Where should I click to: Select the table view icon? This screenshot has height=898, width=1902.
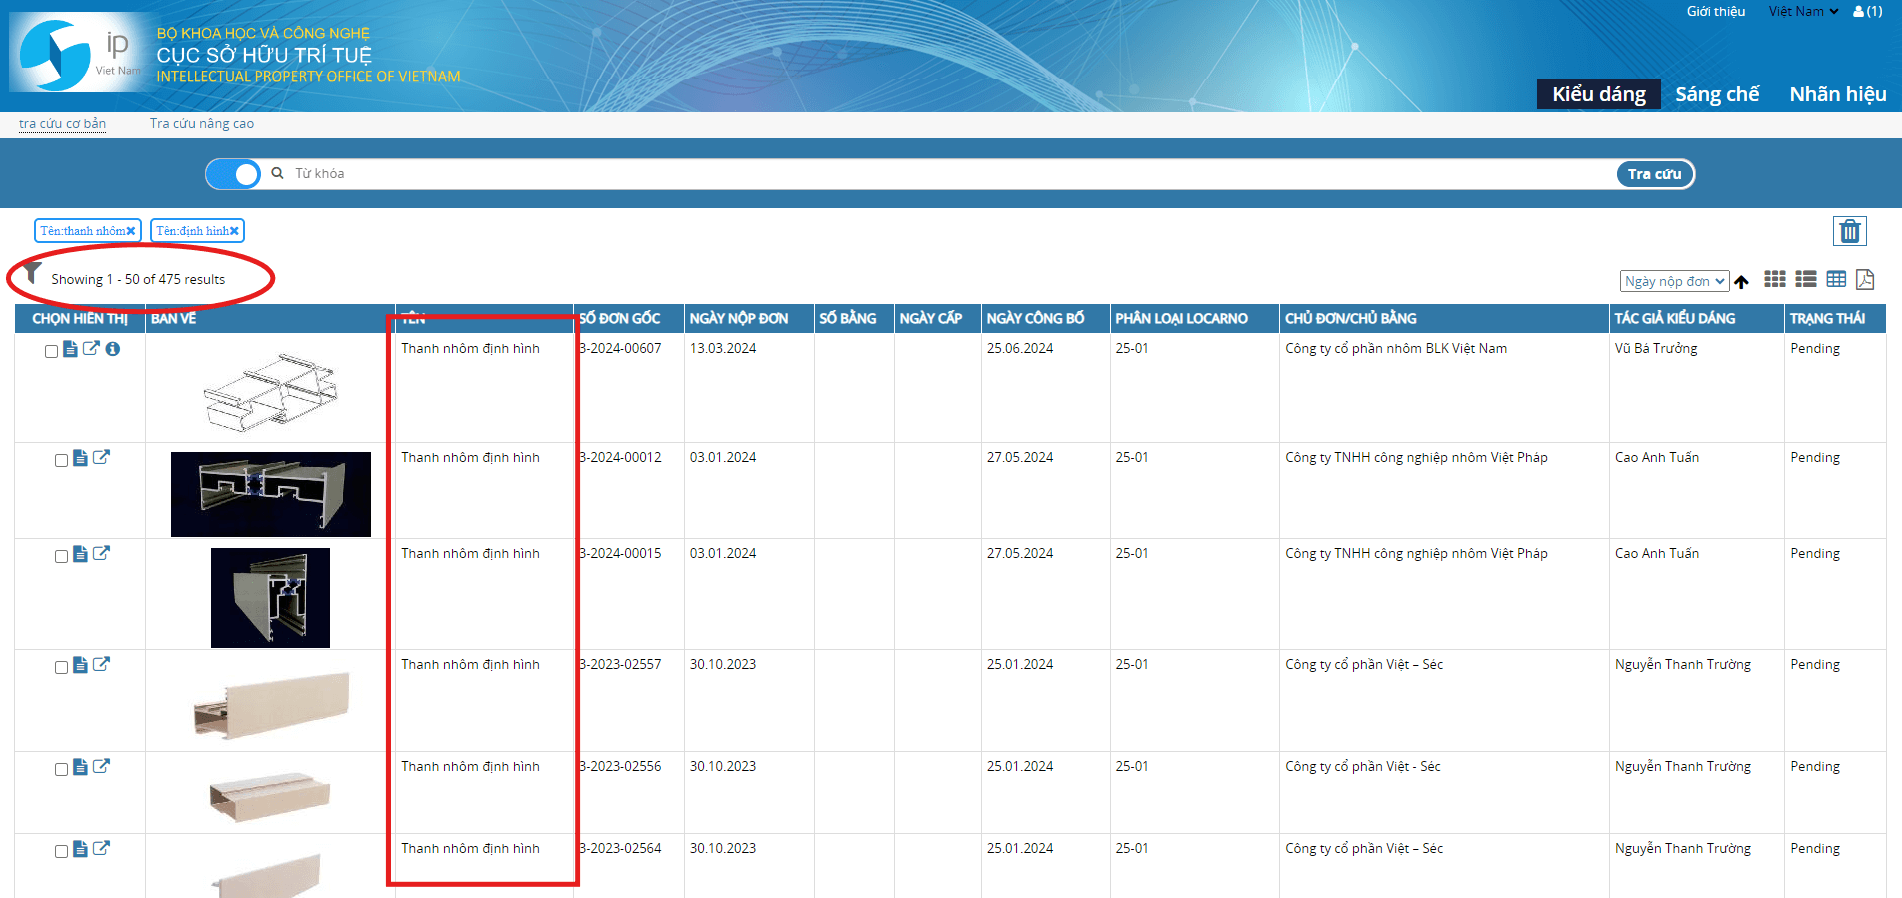tap(1836, 280)
